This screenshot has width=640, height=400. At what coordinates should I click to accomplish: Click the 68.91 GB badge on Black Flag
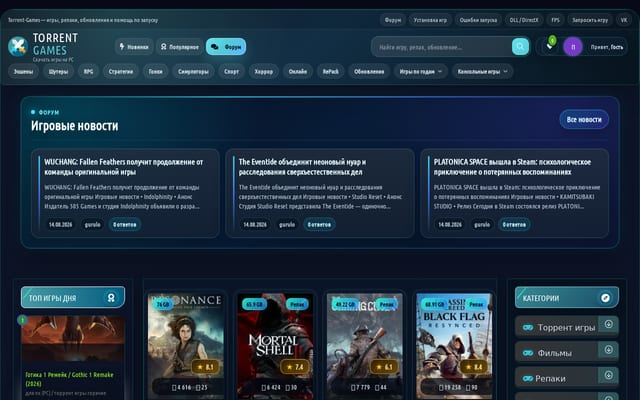pos(434,304)
